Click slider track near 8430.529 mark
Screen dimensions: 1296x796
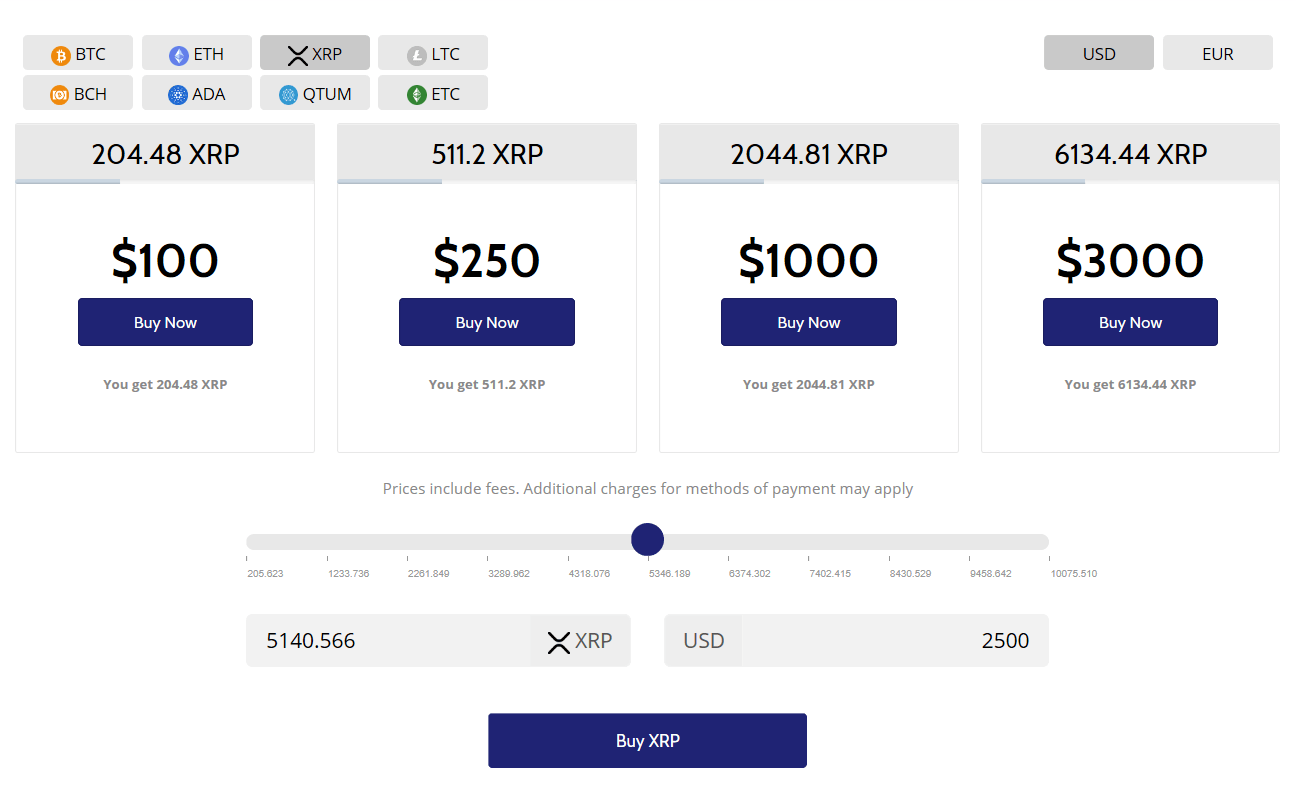[x=889, y=542]
